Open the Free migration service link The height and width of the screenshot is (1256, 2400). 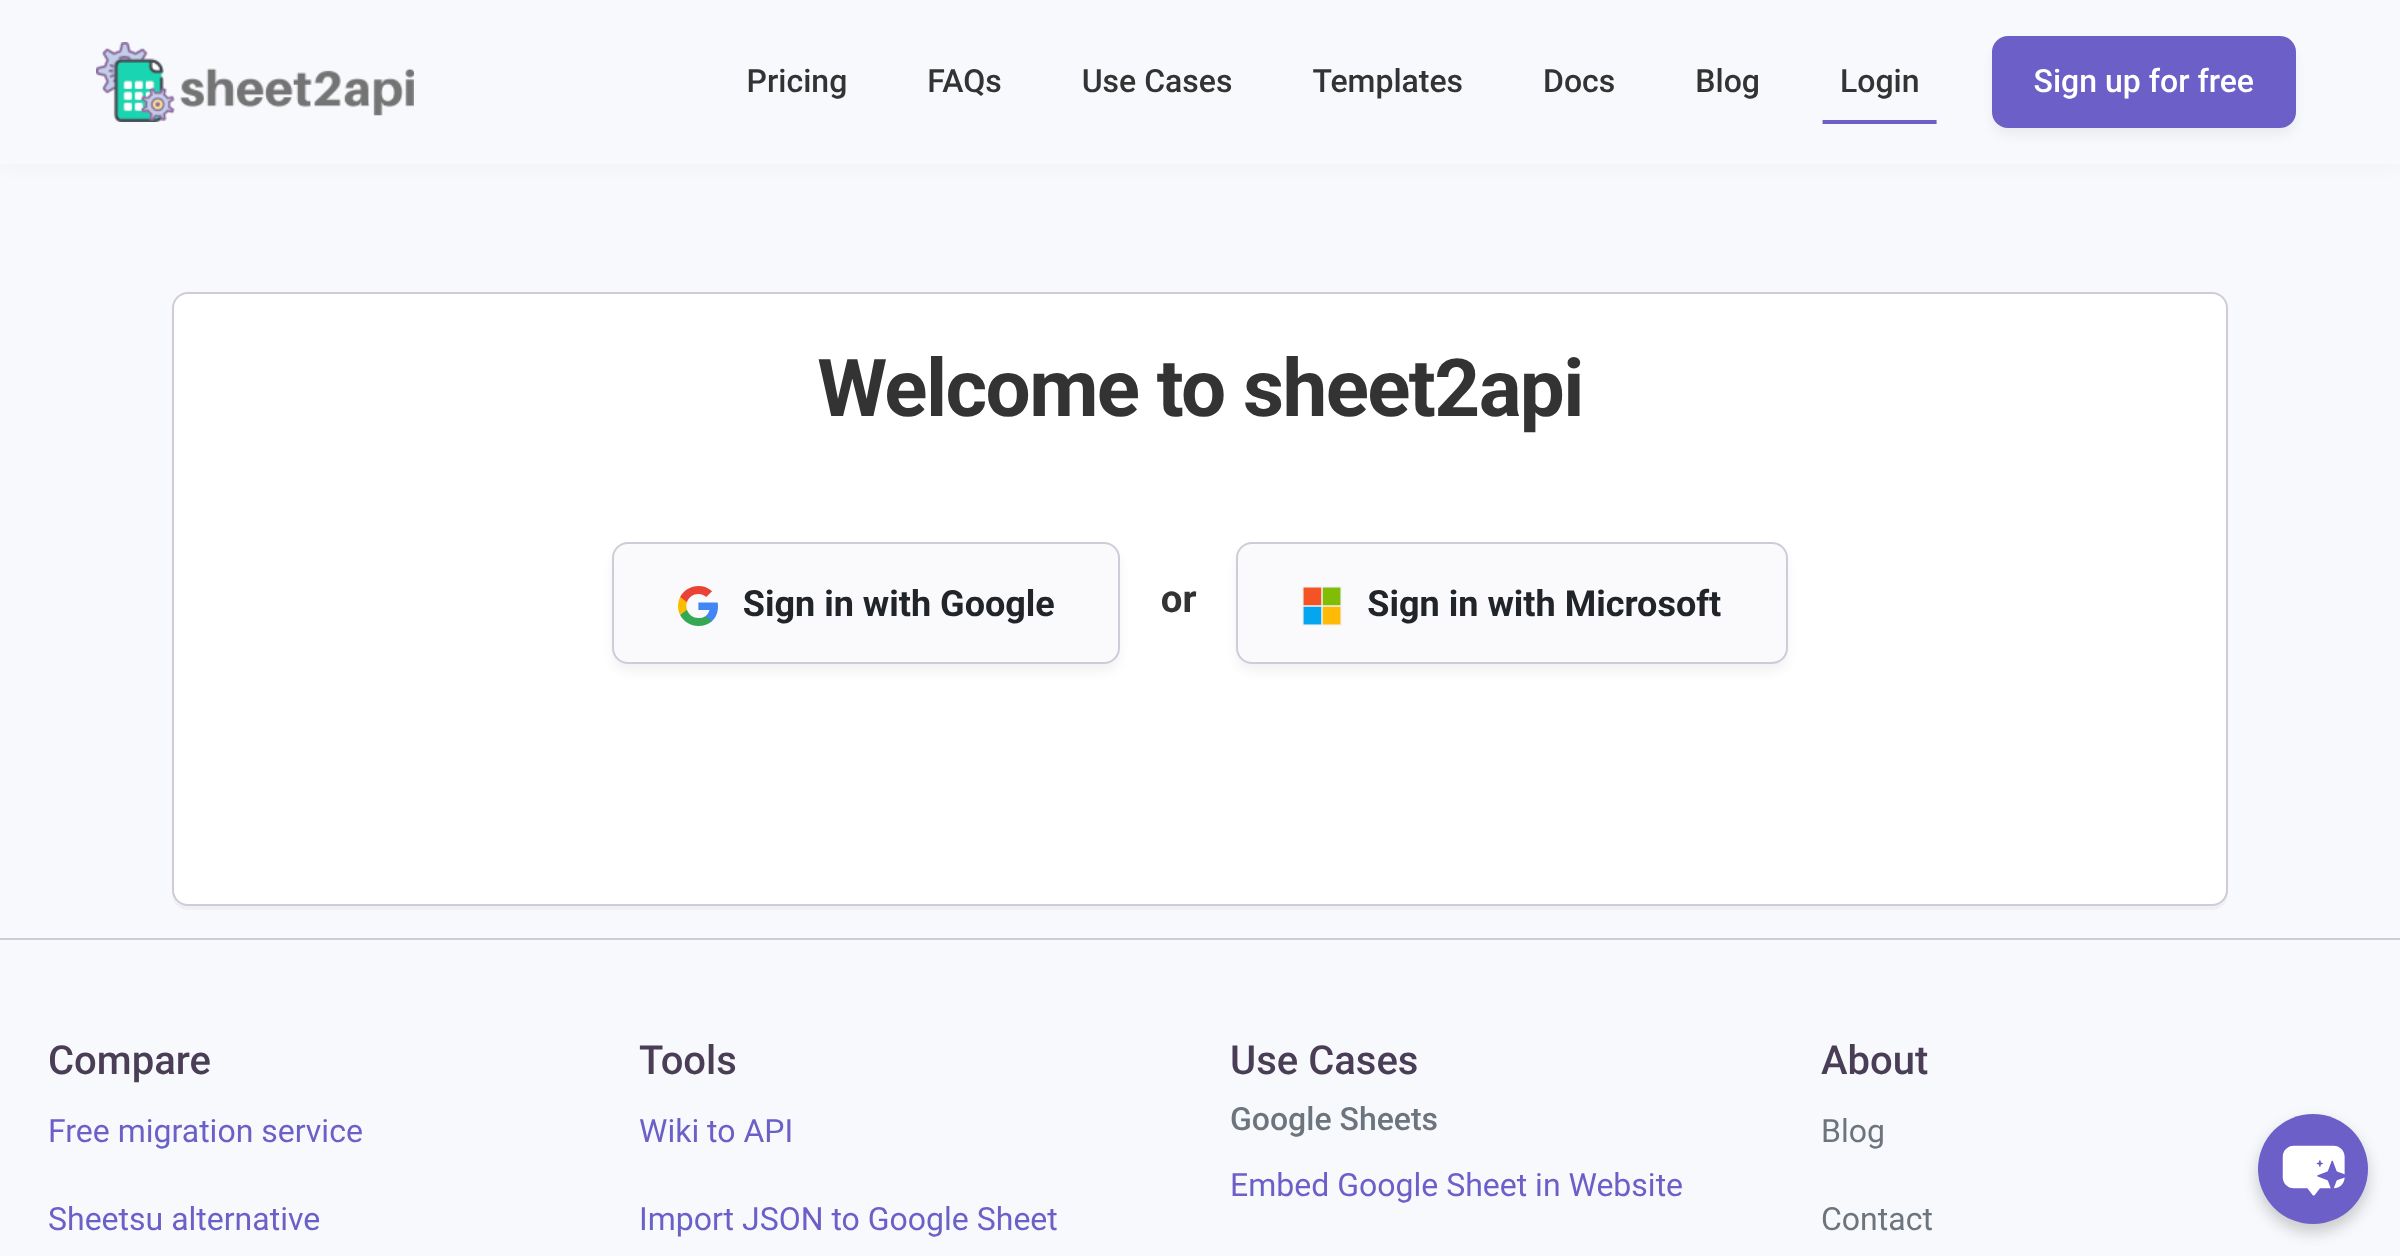(x=206, y=1131)
